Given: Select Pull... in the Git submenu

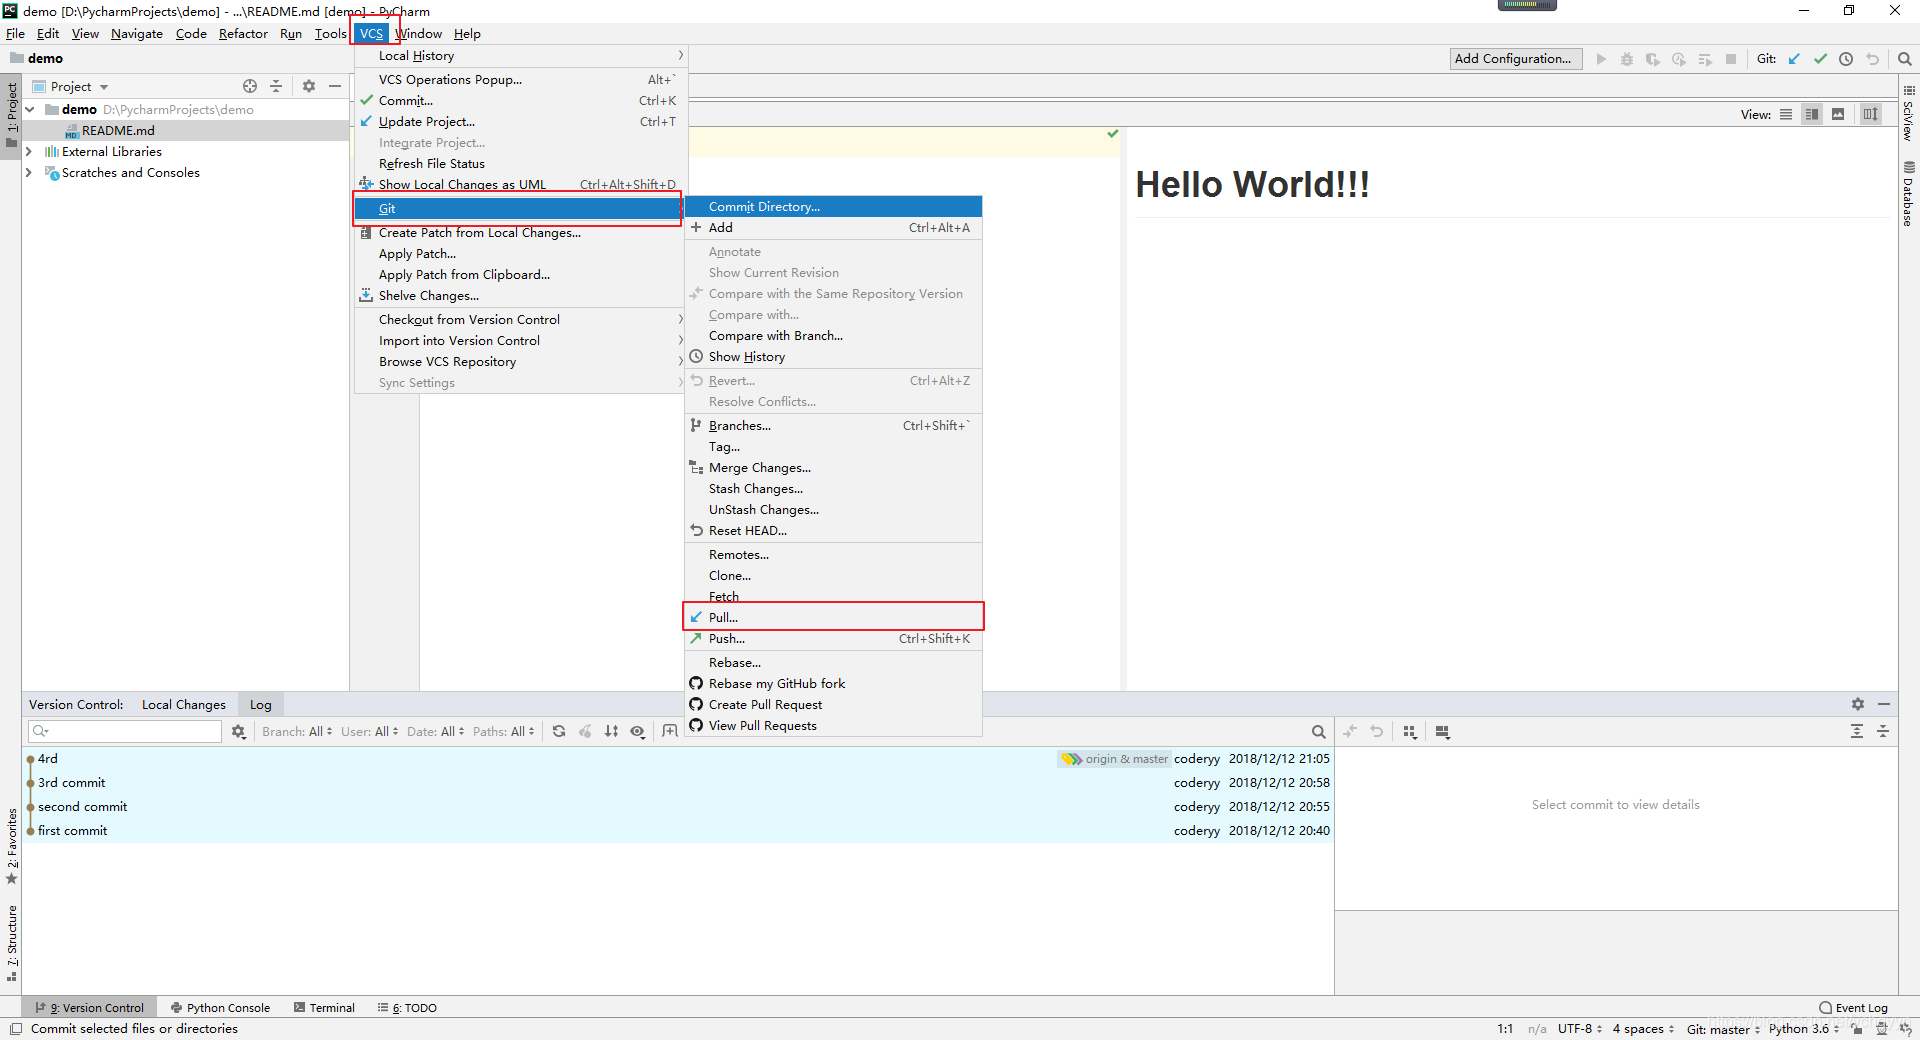Looking at the screenshot, I should click(834, 618).
